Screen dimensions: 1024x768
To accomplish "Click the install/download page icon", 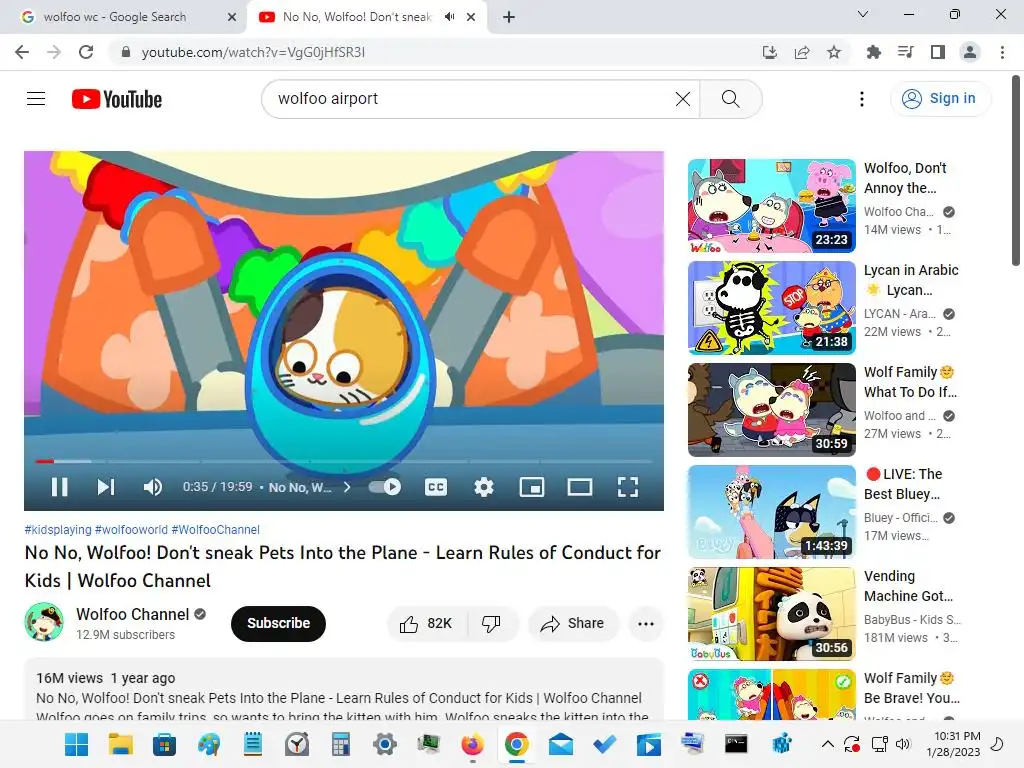I will [769, 52].
